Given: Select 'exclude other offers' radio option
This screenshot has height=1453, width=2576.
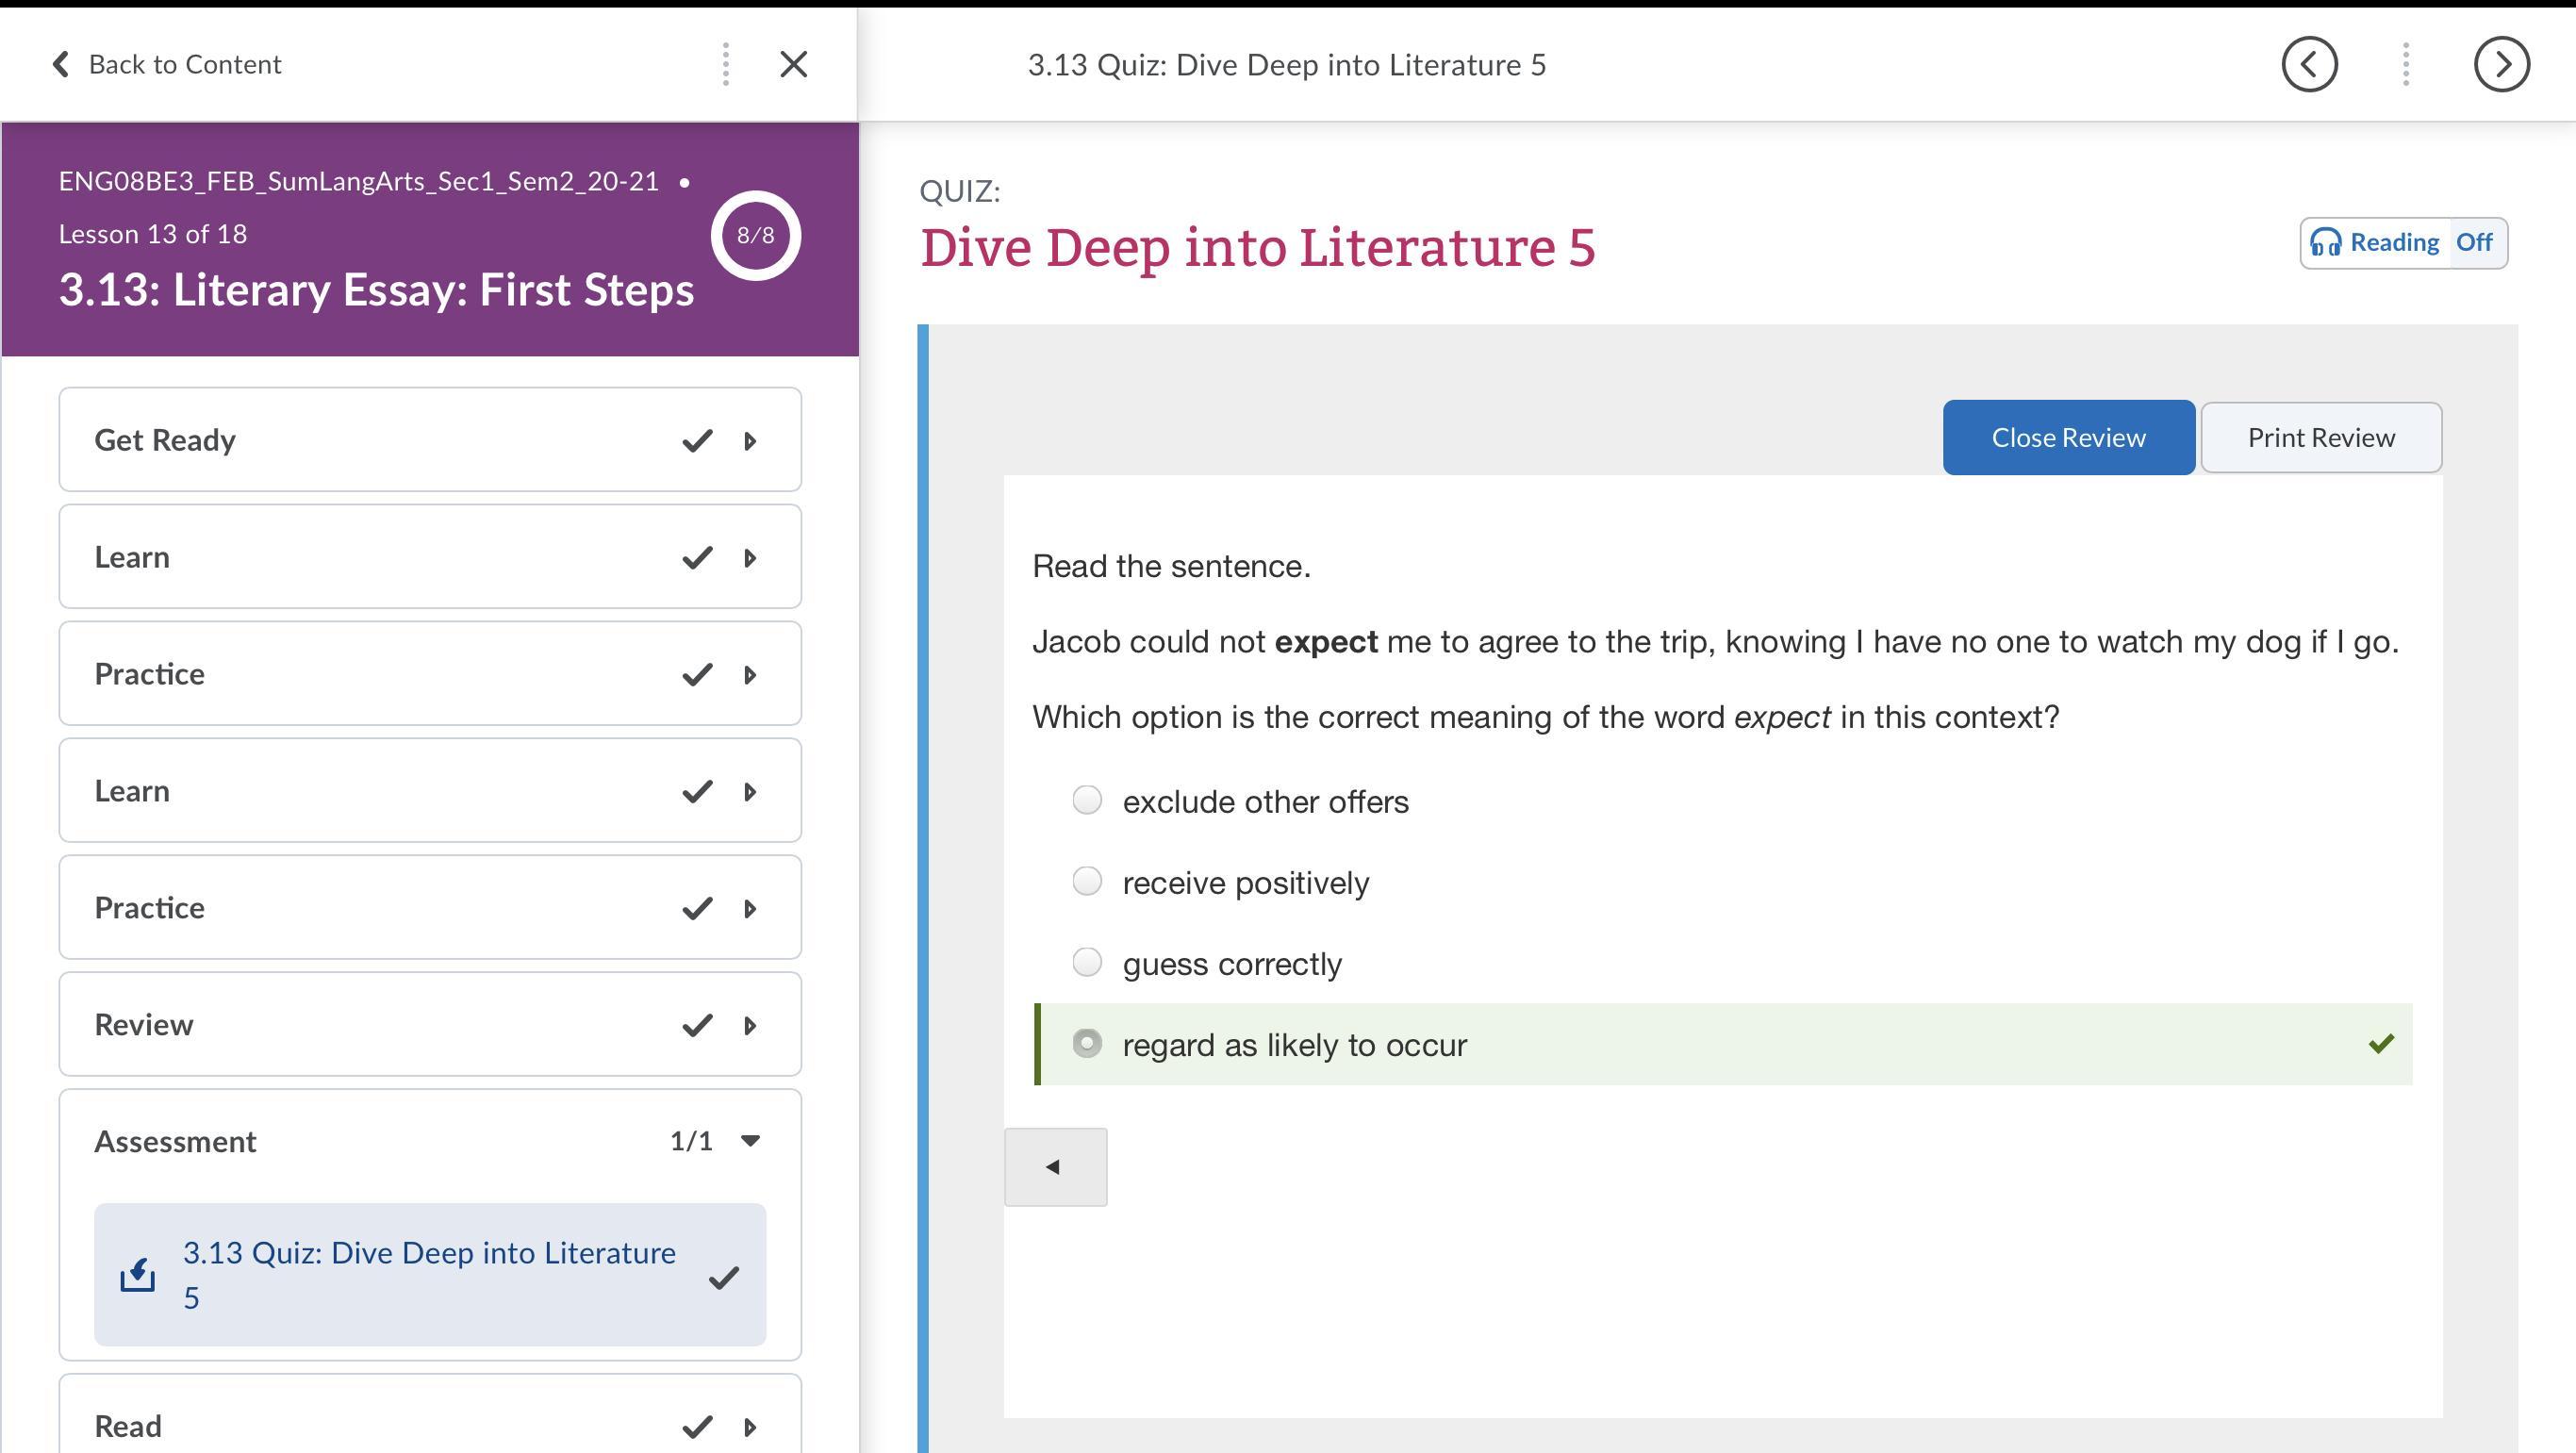Looking at the screenshot, I should pyautogui.click(x=1087, y=800).
